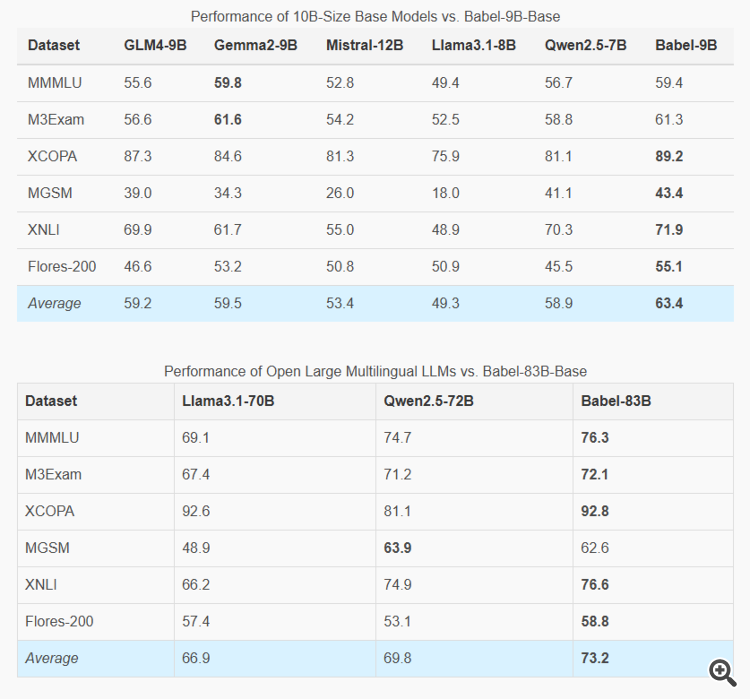Click the bold 89.2 XCOPA score
The height and width of the screenshot is (699, 750).
pos(669,157)
